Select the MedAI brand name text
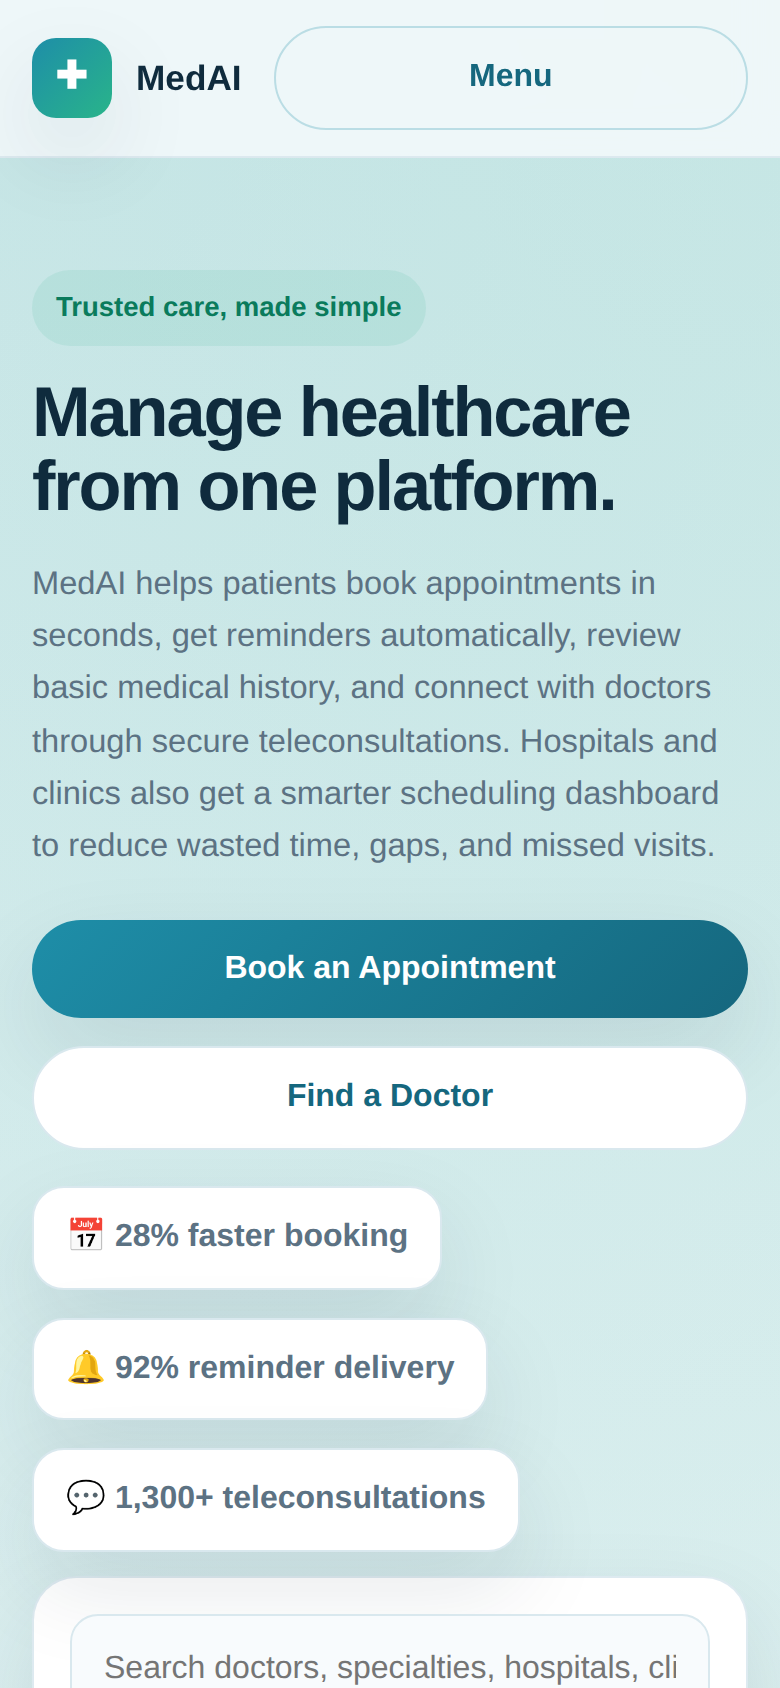This screenshot has height=1688, width=780. click(188, 78)
